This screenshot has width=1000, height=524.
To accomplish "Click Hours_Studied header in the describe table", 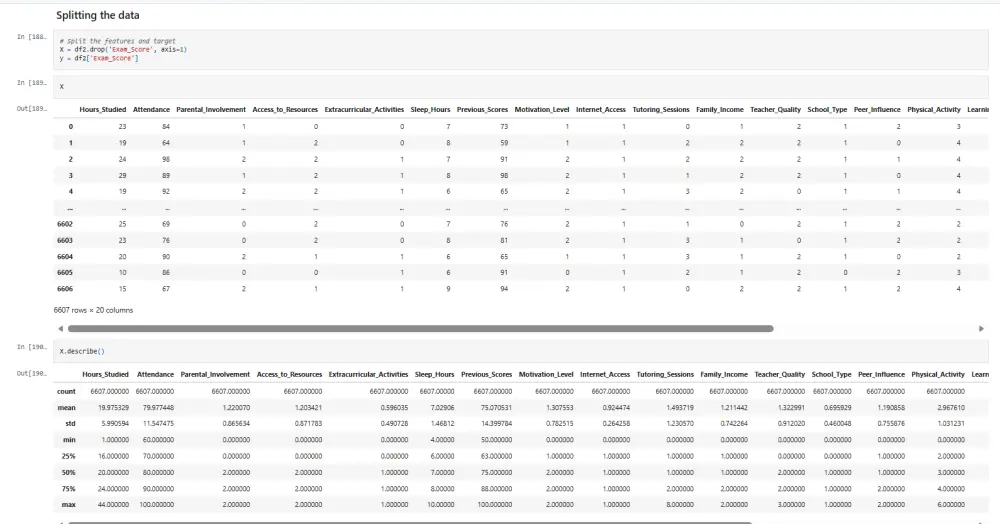I will [105, 375].
